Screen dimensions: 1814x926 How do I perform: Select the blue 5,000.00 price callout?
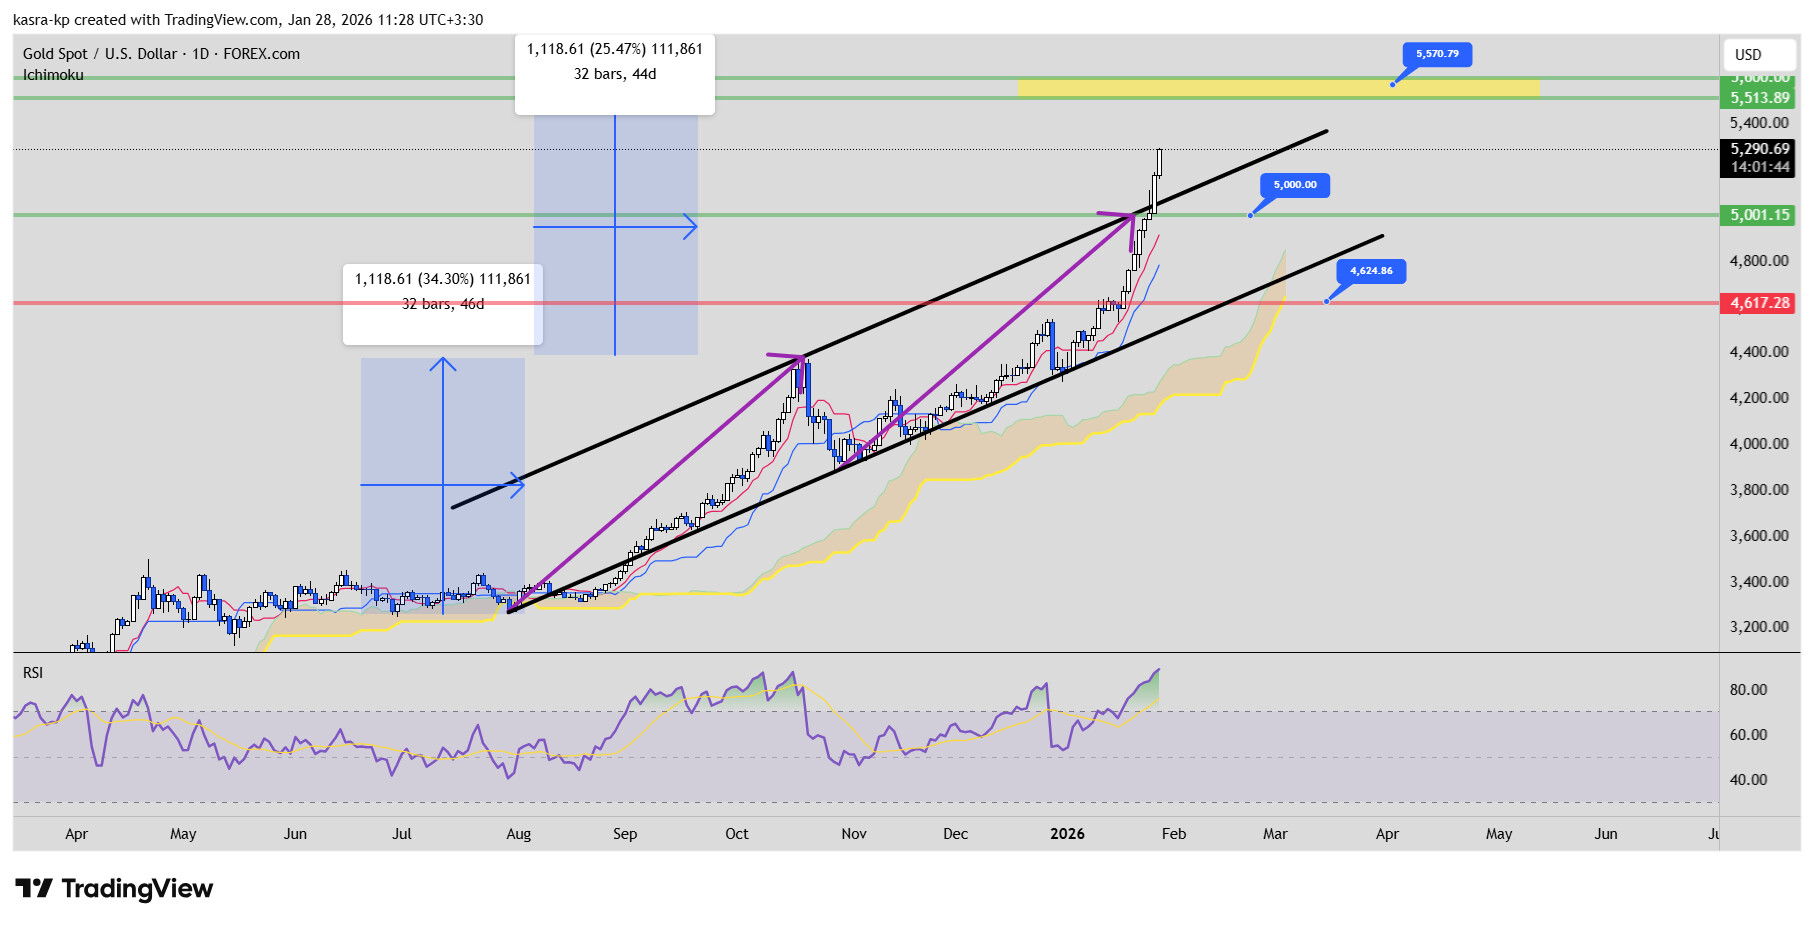[1295, 185]
